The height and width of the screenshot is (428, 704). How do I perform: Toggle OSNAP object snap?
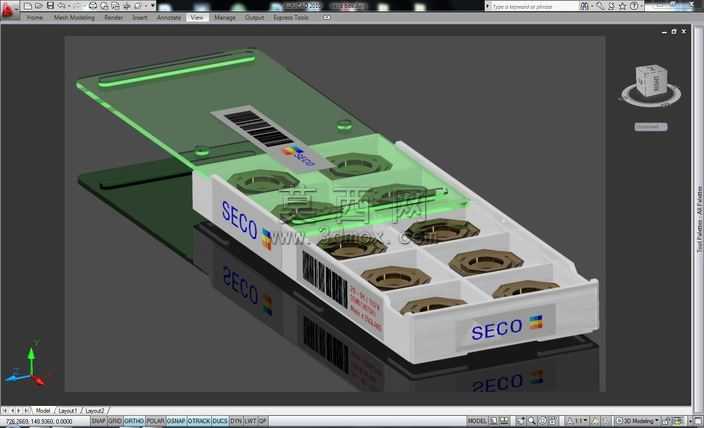176,421
